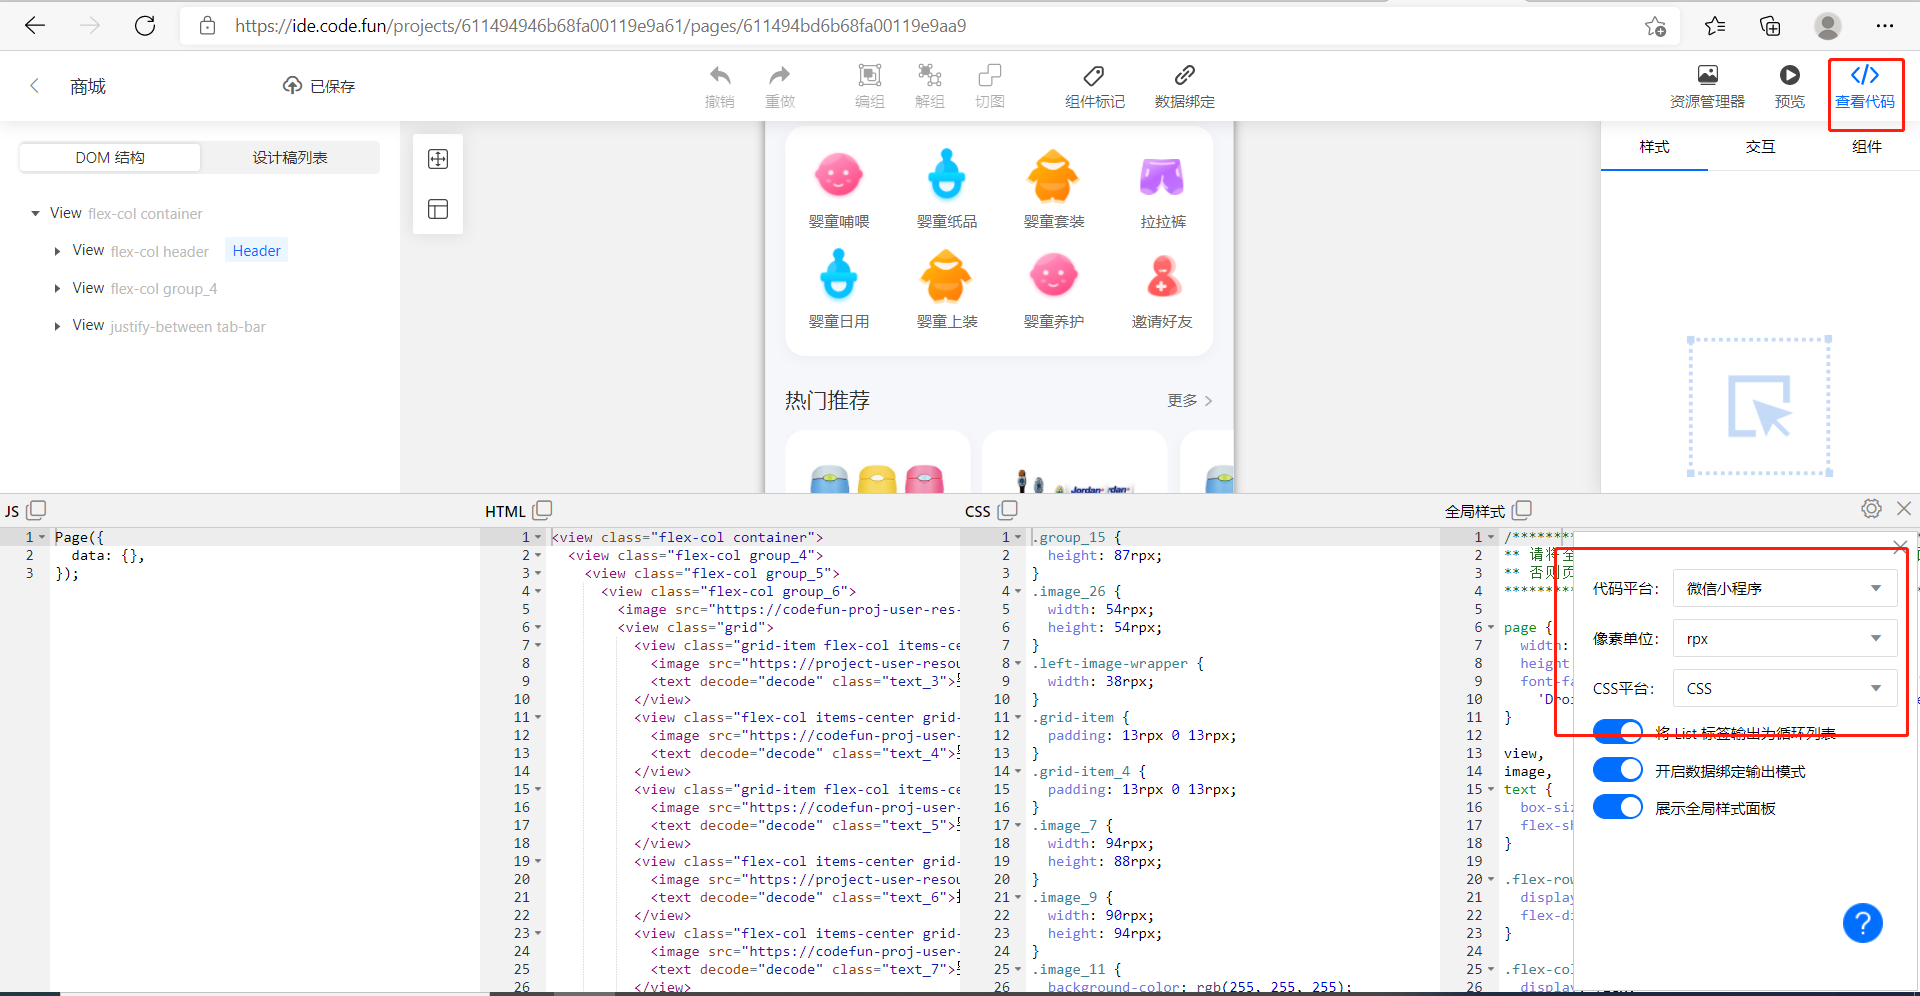Open the 代码平台 platform dropdown

(x=1784, y=588)
